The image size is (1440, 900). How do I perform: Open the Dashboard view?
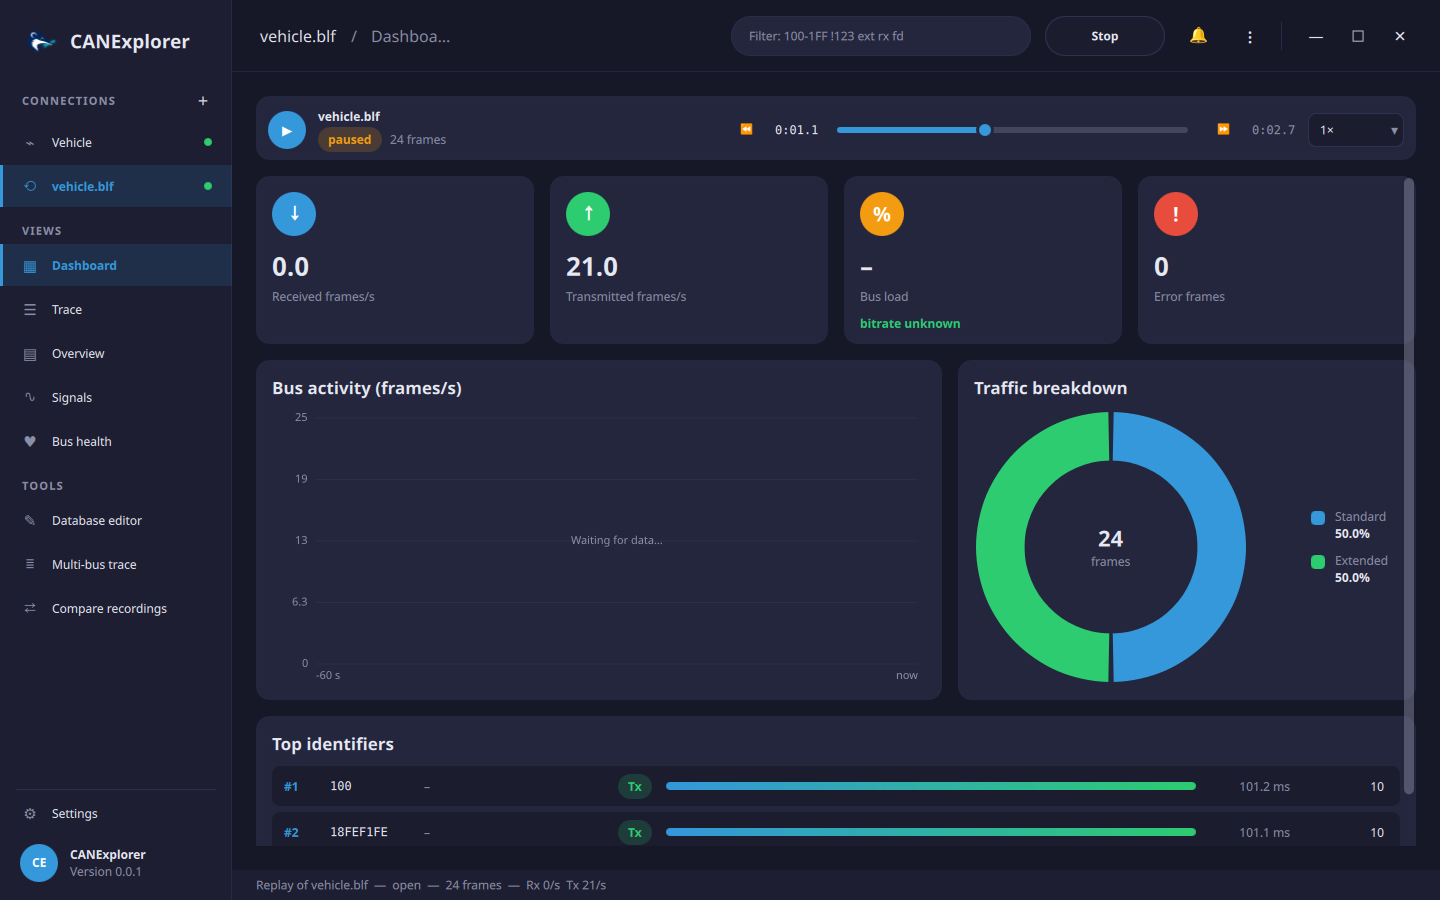coord(116,265)
